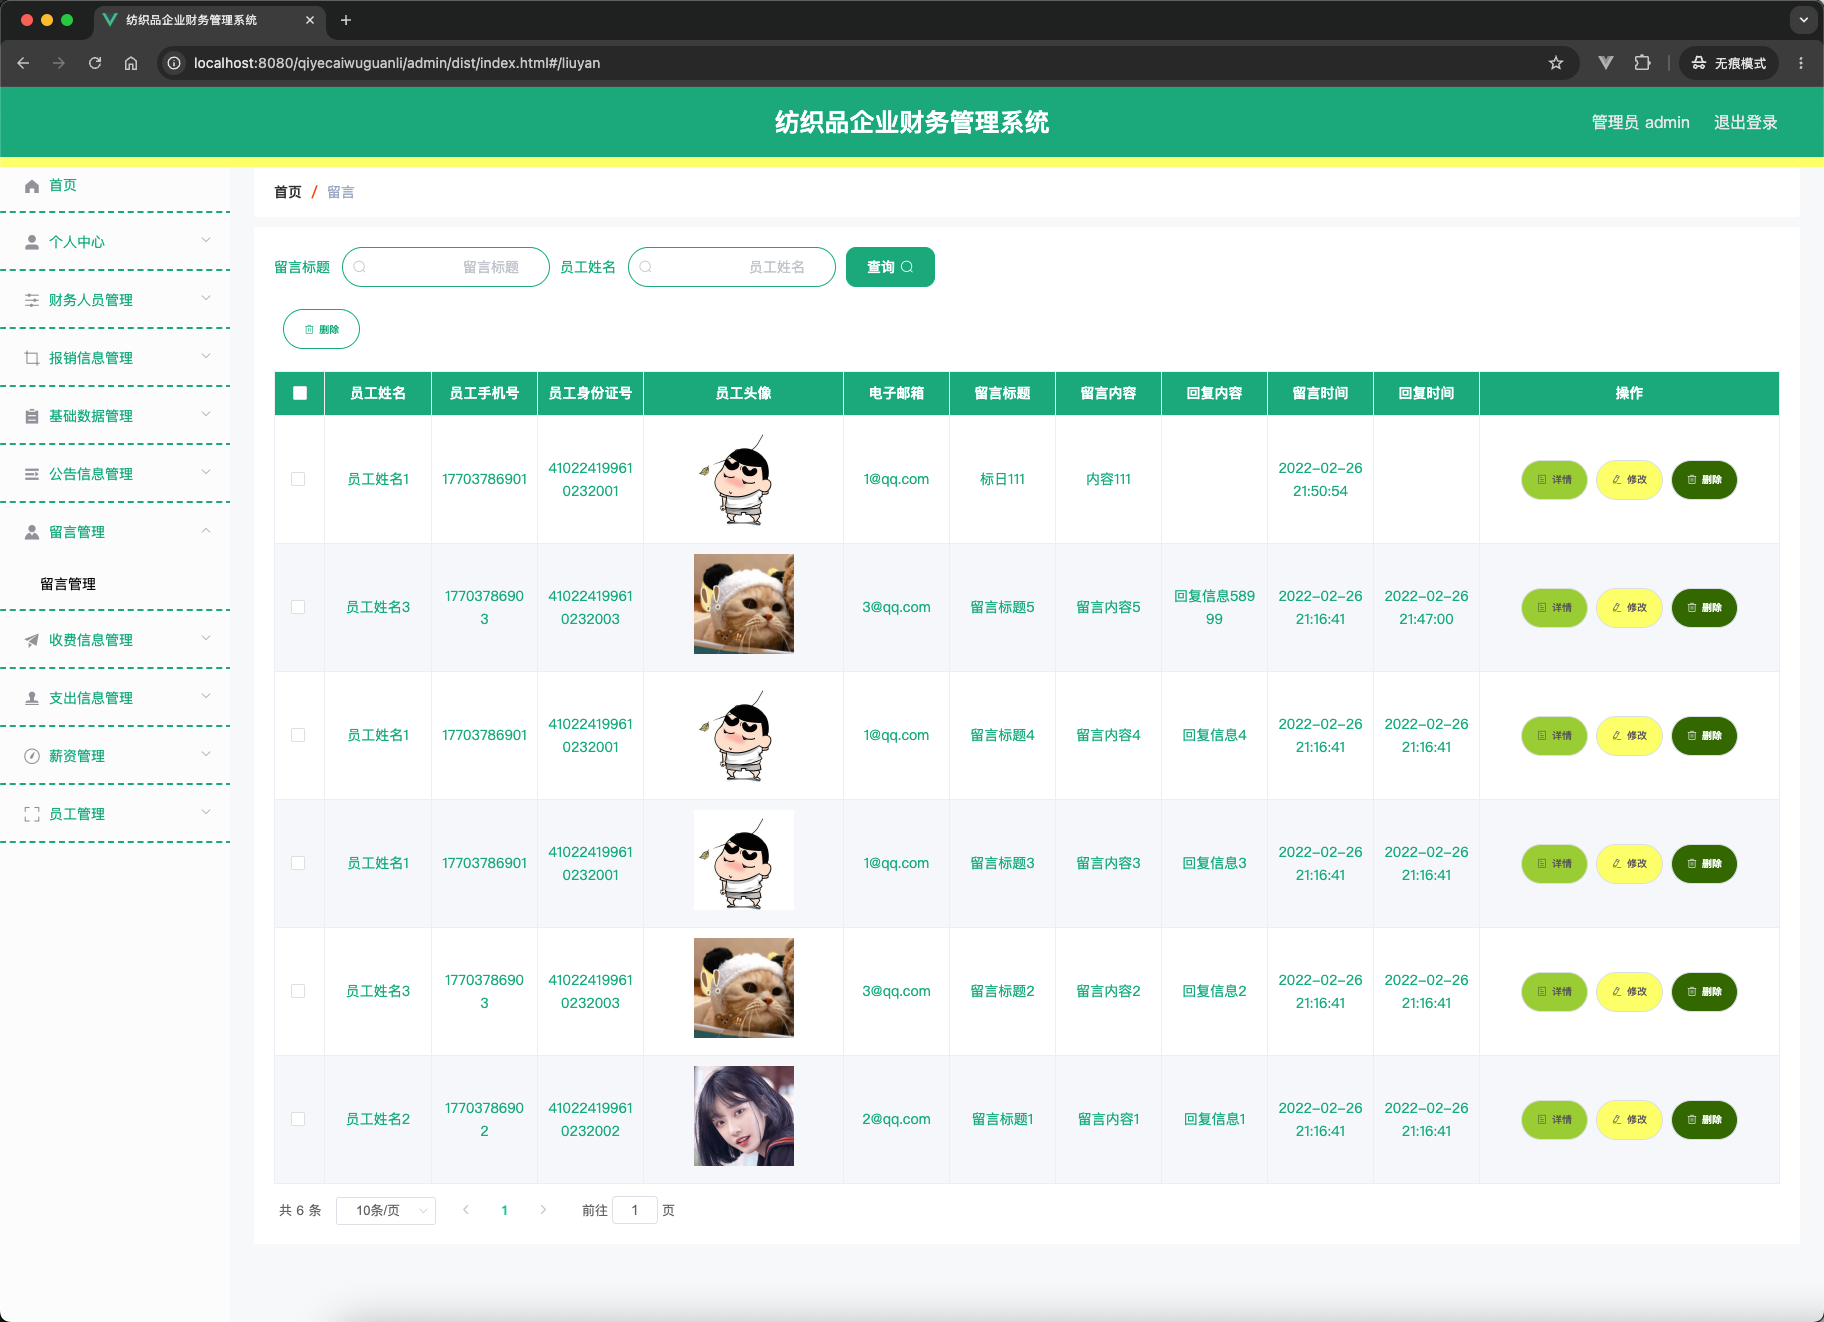The width and height of the screenshot is (1824, 1322).
Task: Expand the 收费信息管理 menu chevron
Action: 206,638
